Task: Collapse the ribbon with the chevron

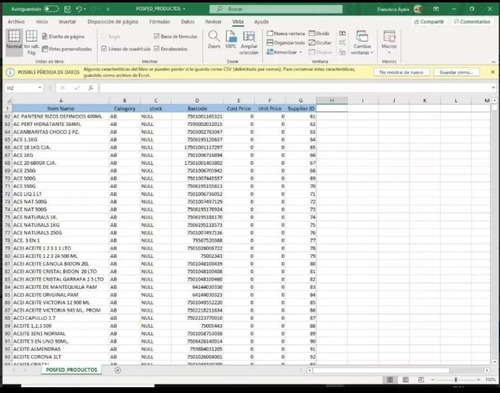Action: click(493, 62)
